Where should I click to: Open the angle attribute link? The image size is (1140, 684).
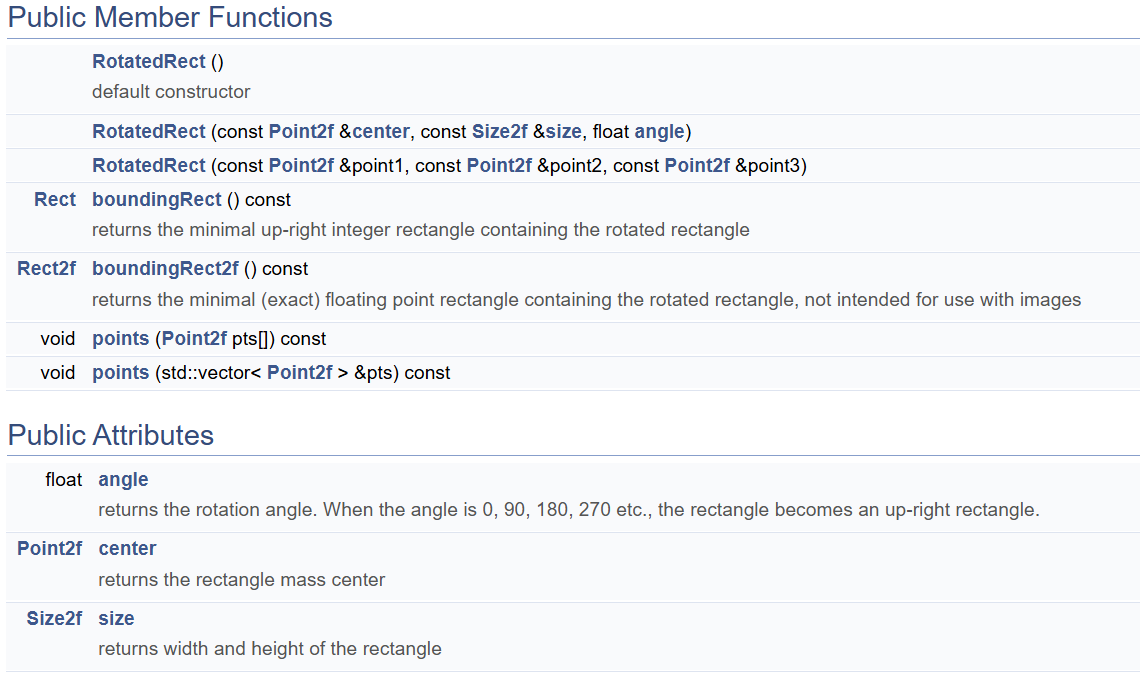tap(123, 479)
